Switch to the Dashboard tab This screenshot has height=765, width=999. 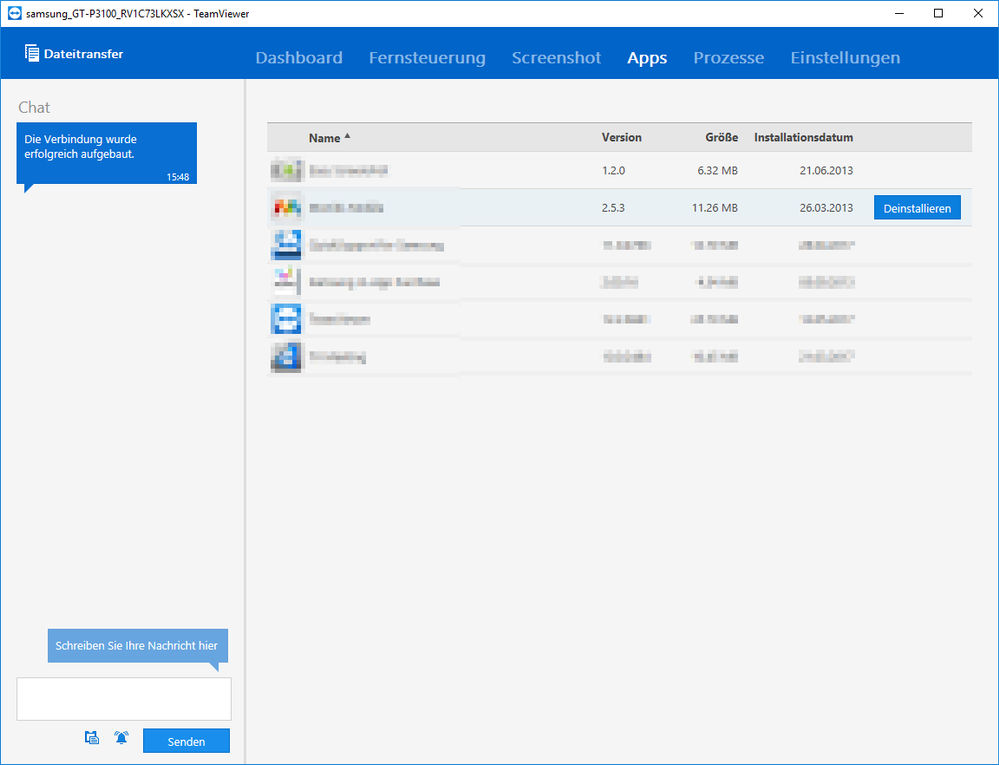[299, 58]
